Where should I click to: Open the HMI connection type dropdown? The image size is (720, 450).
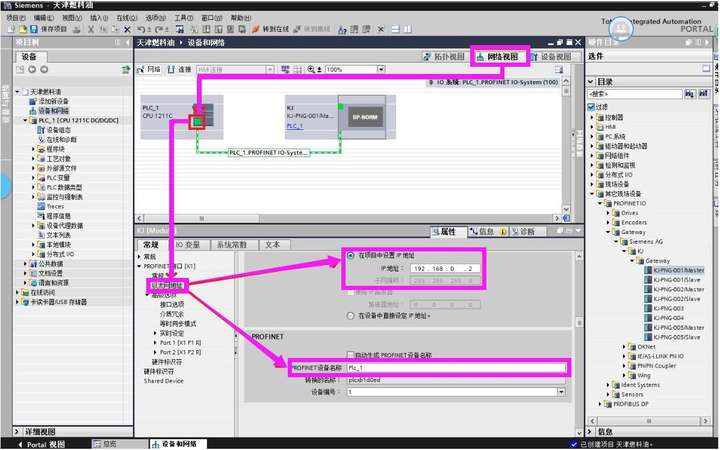tap(270, 69)
